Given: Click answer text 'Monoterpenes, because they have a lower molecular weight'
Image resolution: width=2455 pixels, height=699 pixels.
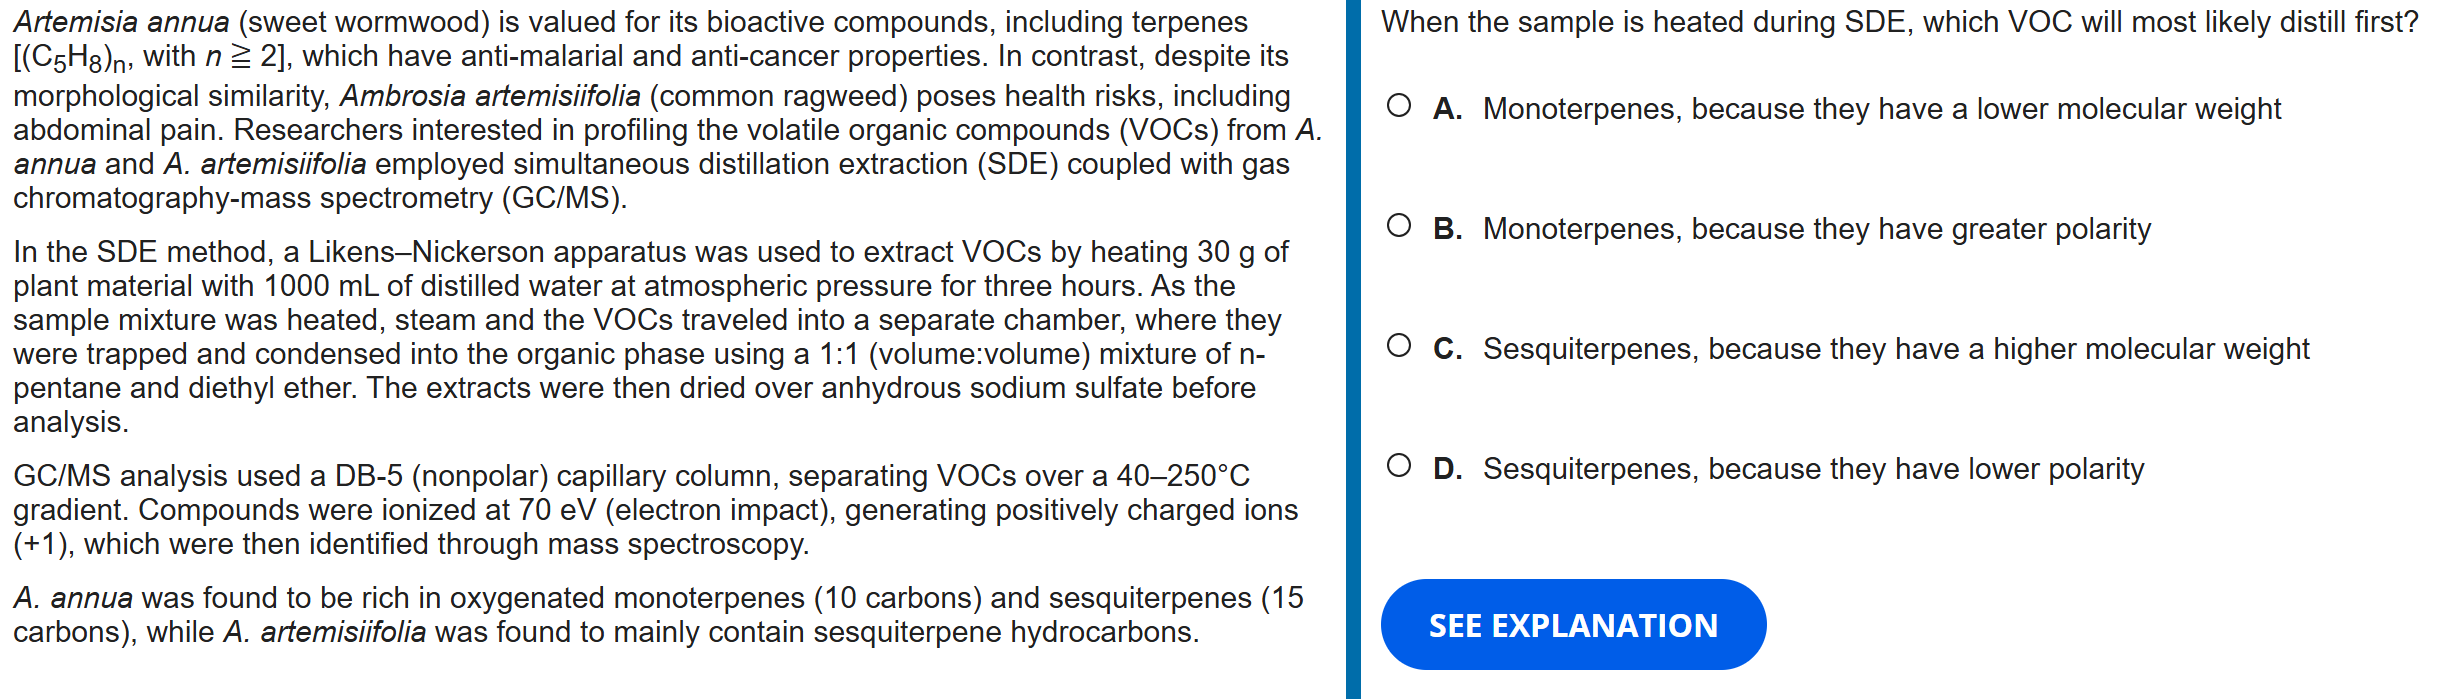Looking at the screenshot, I should [x=1881, y=109].
